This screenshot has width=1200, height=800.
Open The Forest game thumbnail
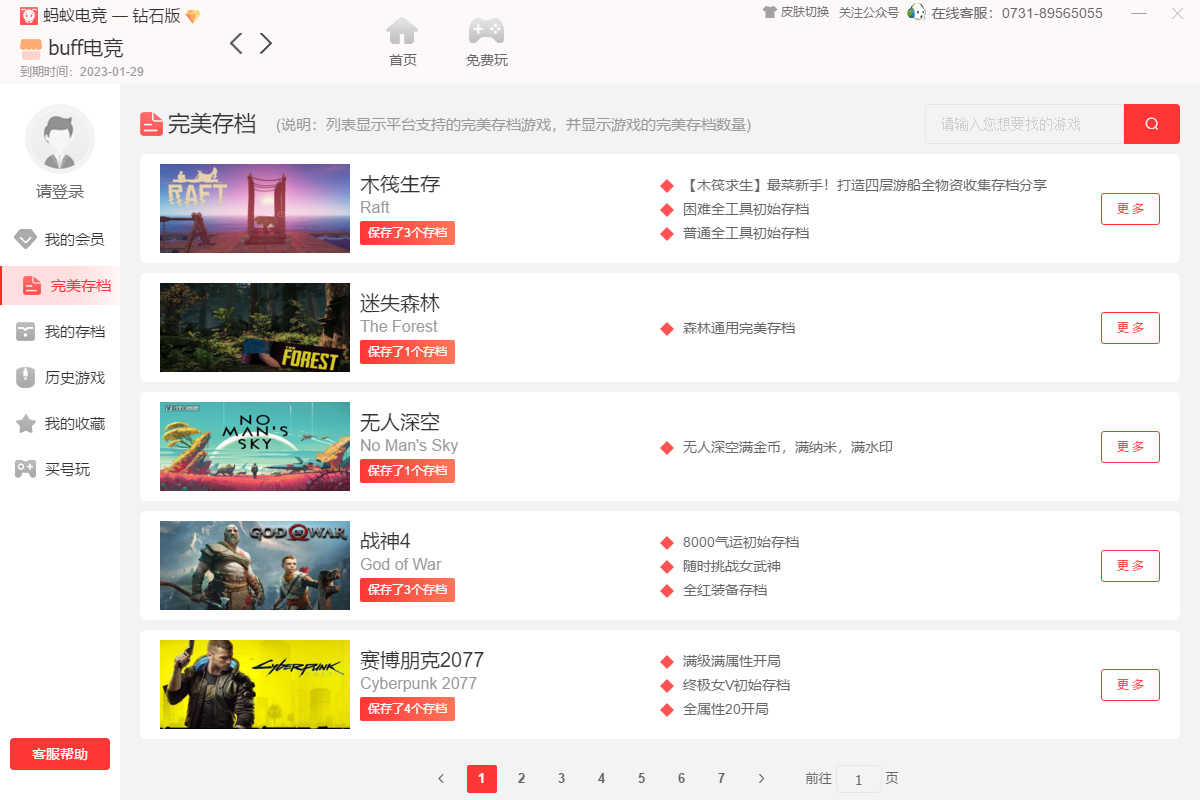255,327
